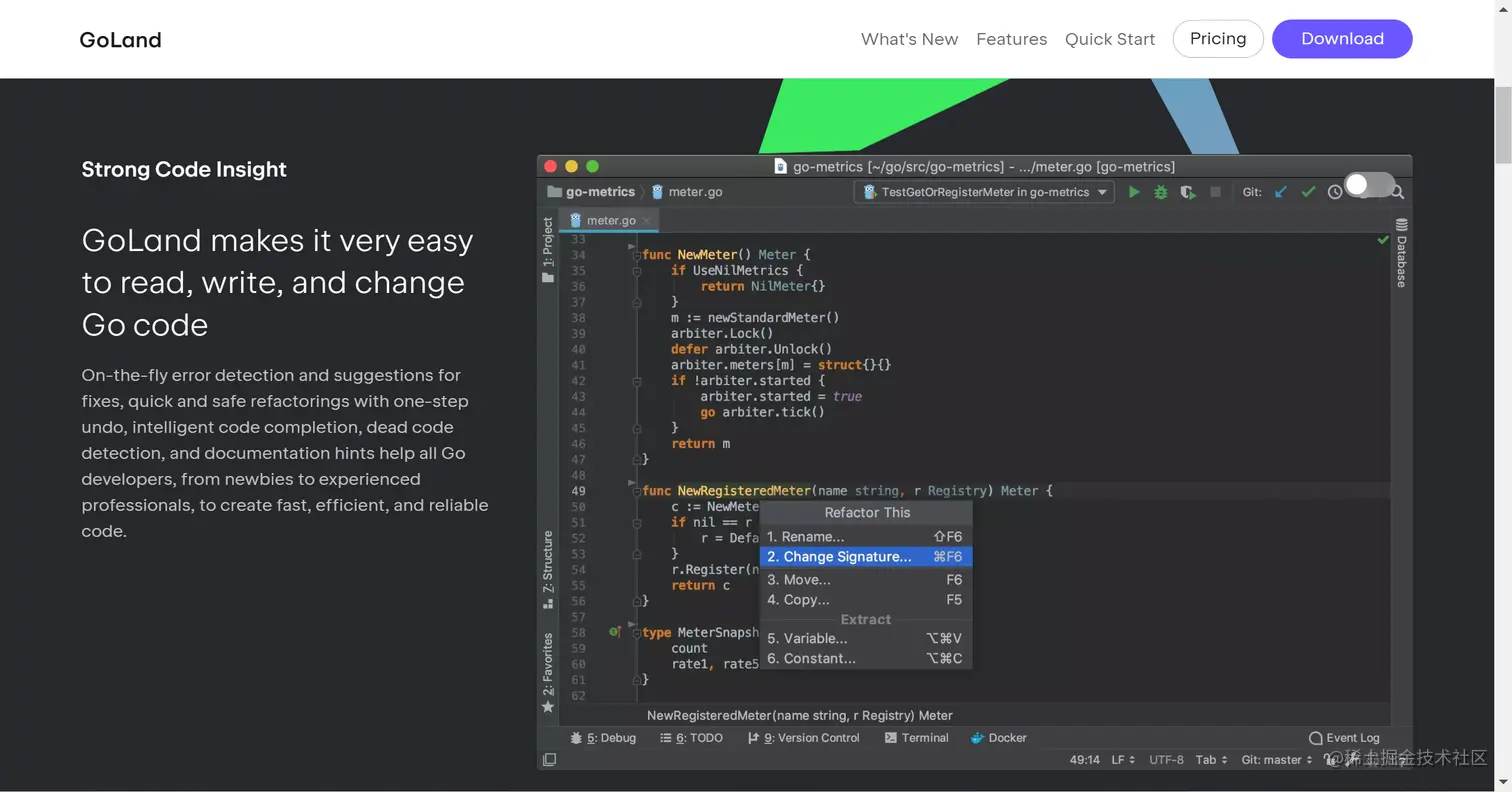This screenshot has height=792, width=1512.
Task: Open the TestGetOrRegisterMeter run configuration dropdown
Action: [x=985, y=192]
